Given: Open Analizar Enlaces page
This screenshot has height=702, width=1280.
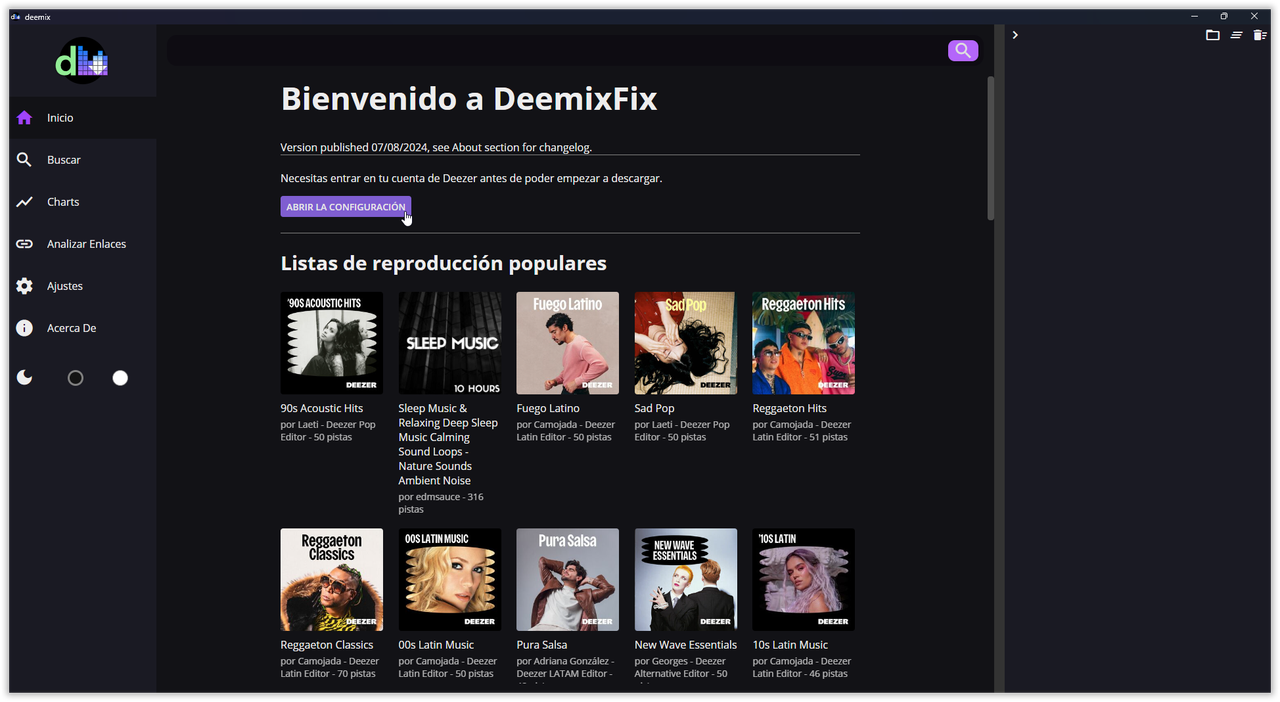Looking at the screenshot, I should (x=83, y=244).
